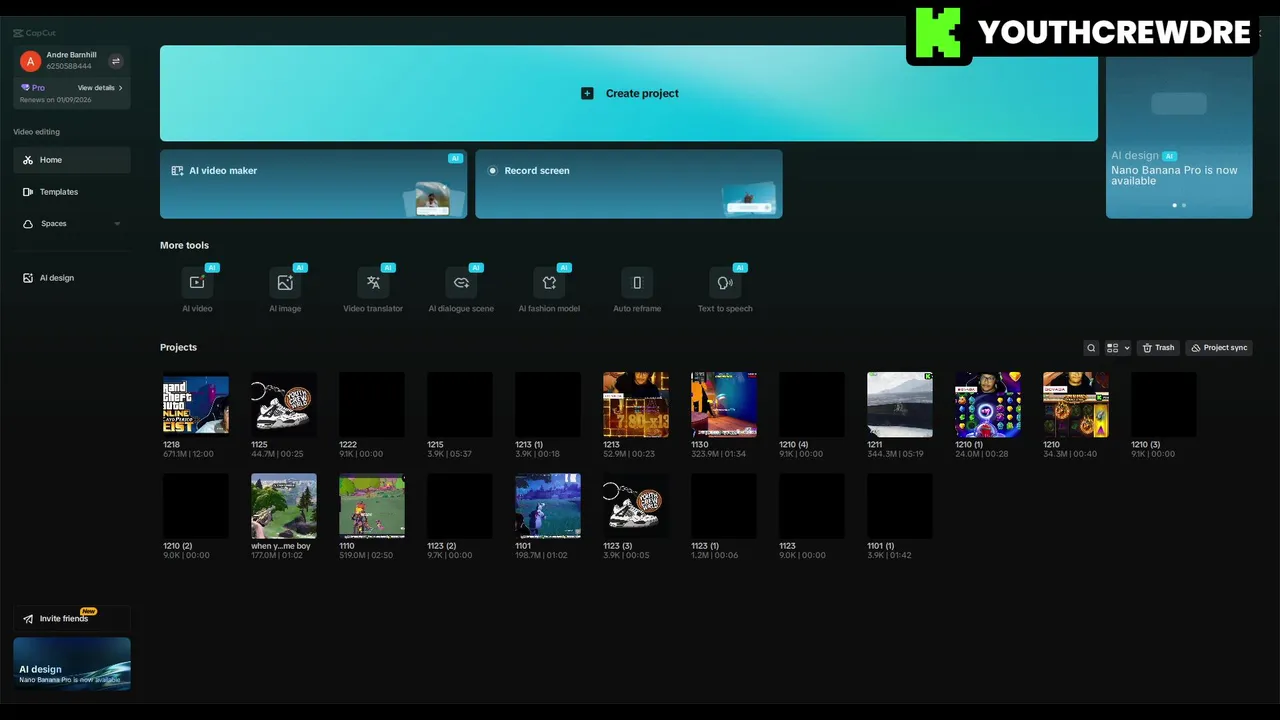
Task: Open project 1218 thumbnail
Action: tap(196, 405)
